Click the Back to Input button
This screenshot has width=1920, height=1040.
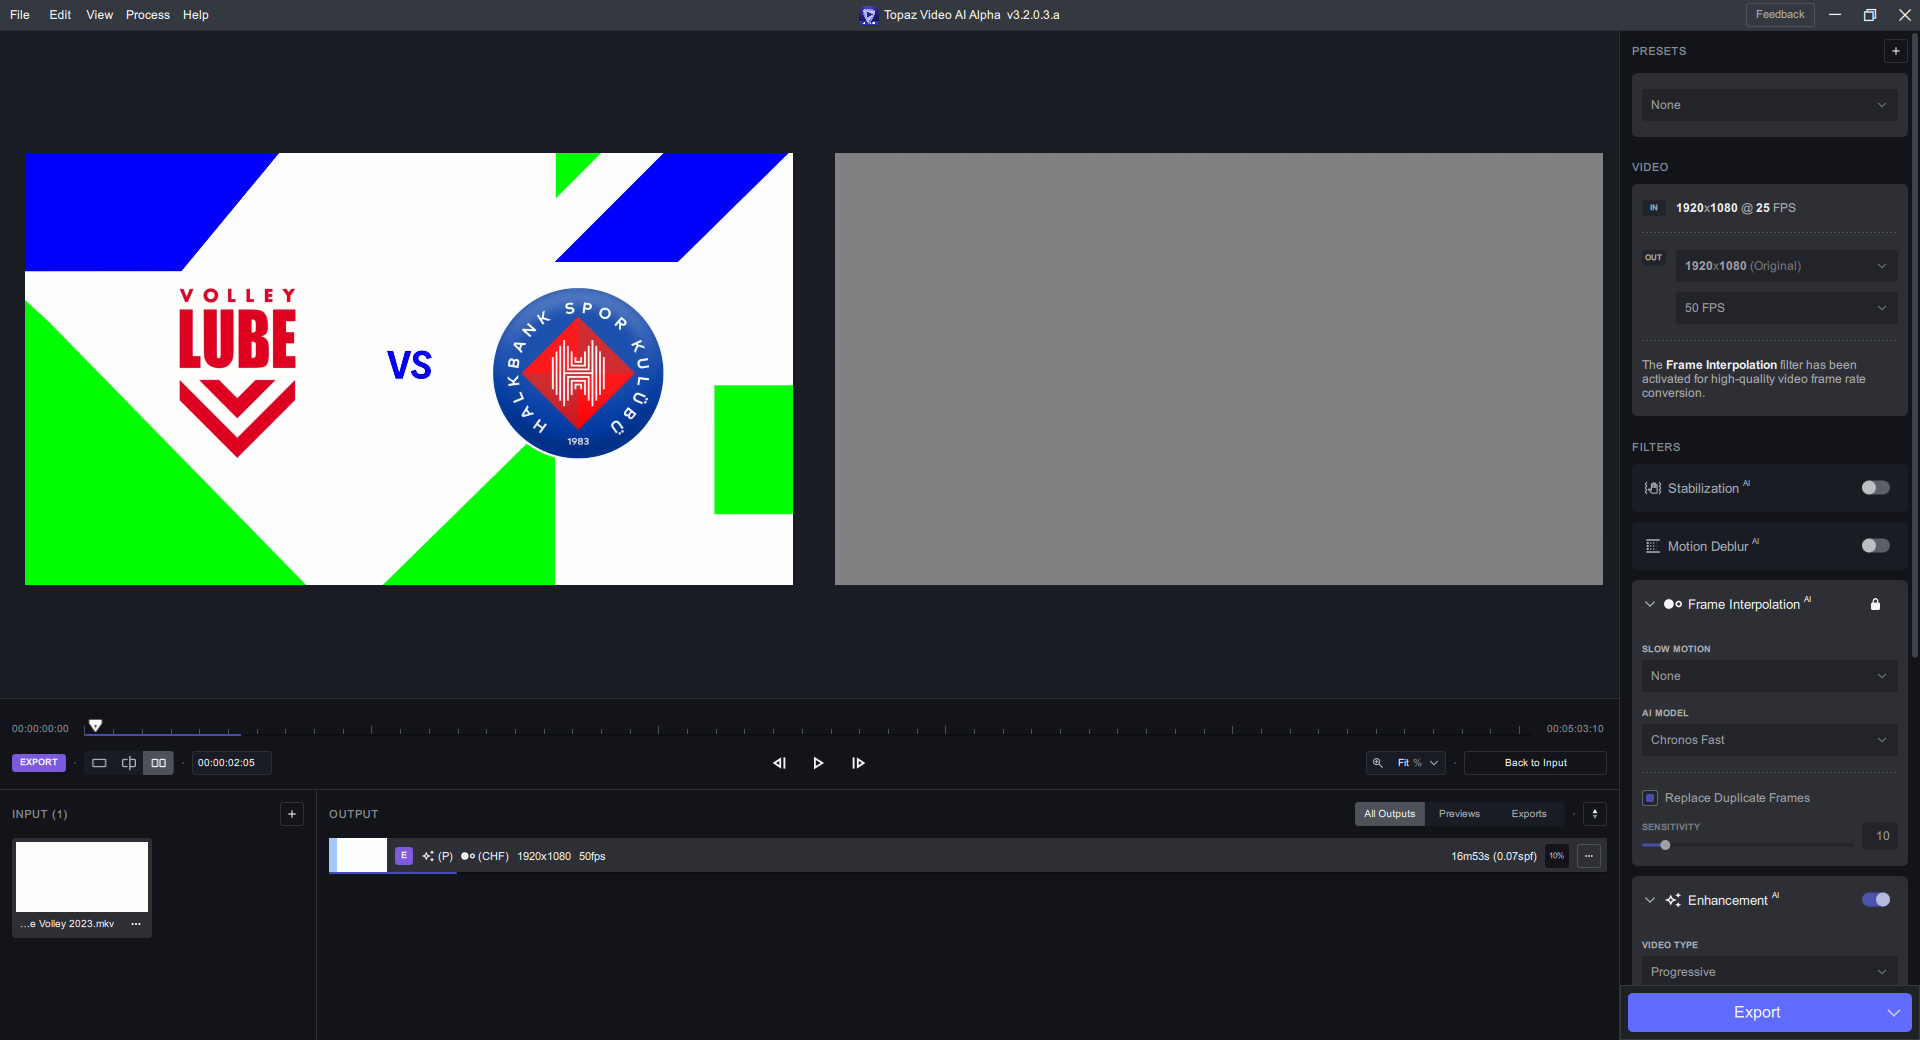point(1535,763)
